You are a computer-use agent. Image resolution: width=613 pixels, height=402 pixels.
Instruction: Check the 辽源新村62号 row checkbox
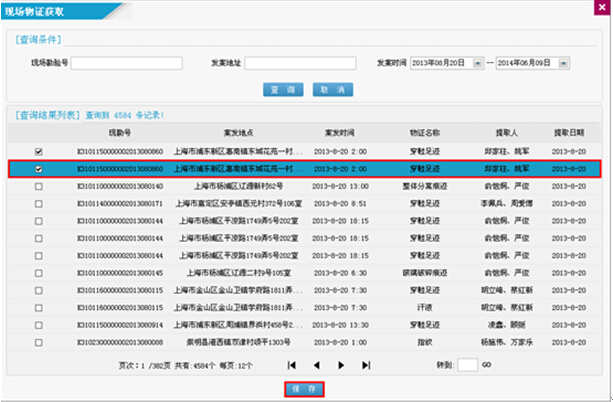[x=38, y=187]
